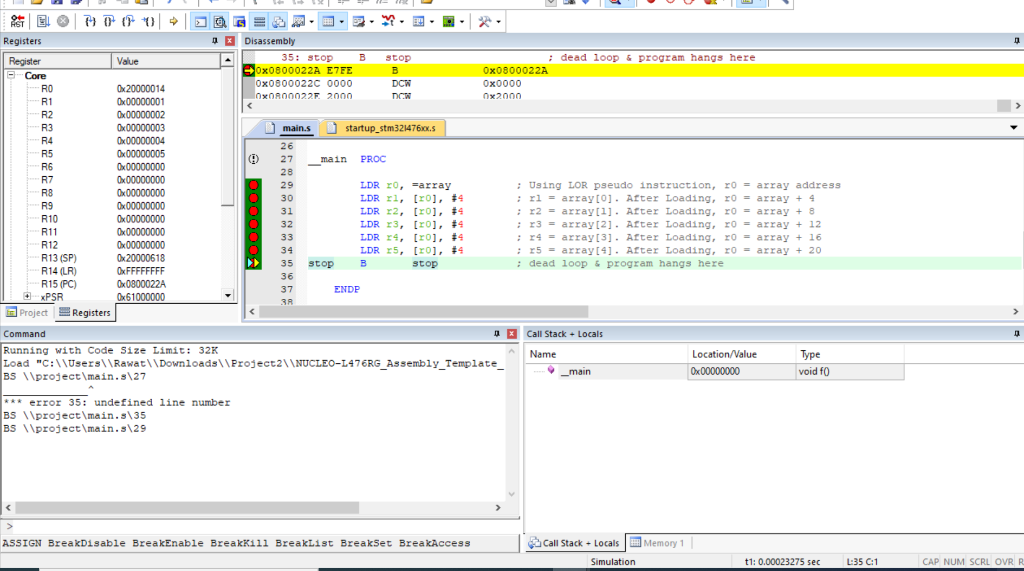The width and height of the screenshot is (1024, 571).
Task: Click the Step Out icon
Action: tap(128, 21)
